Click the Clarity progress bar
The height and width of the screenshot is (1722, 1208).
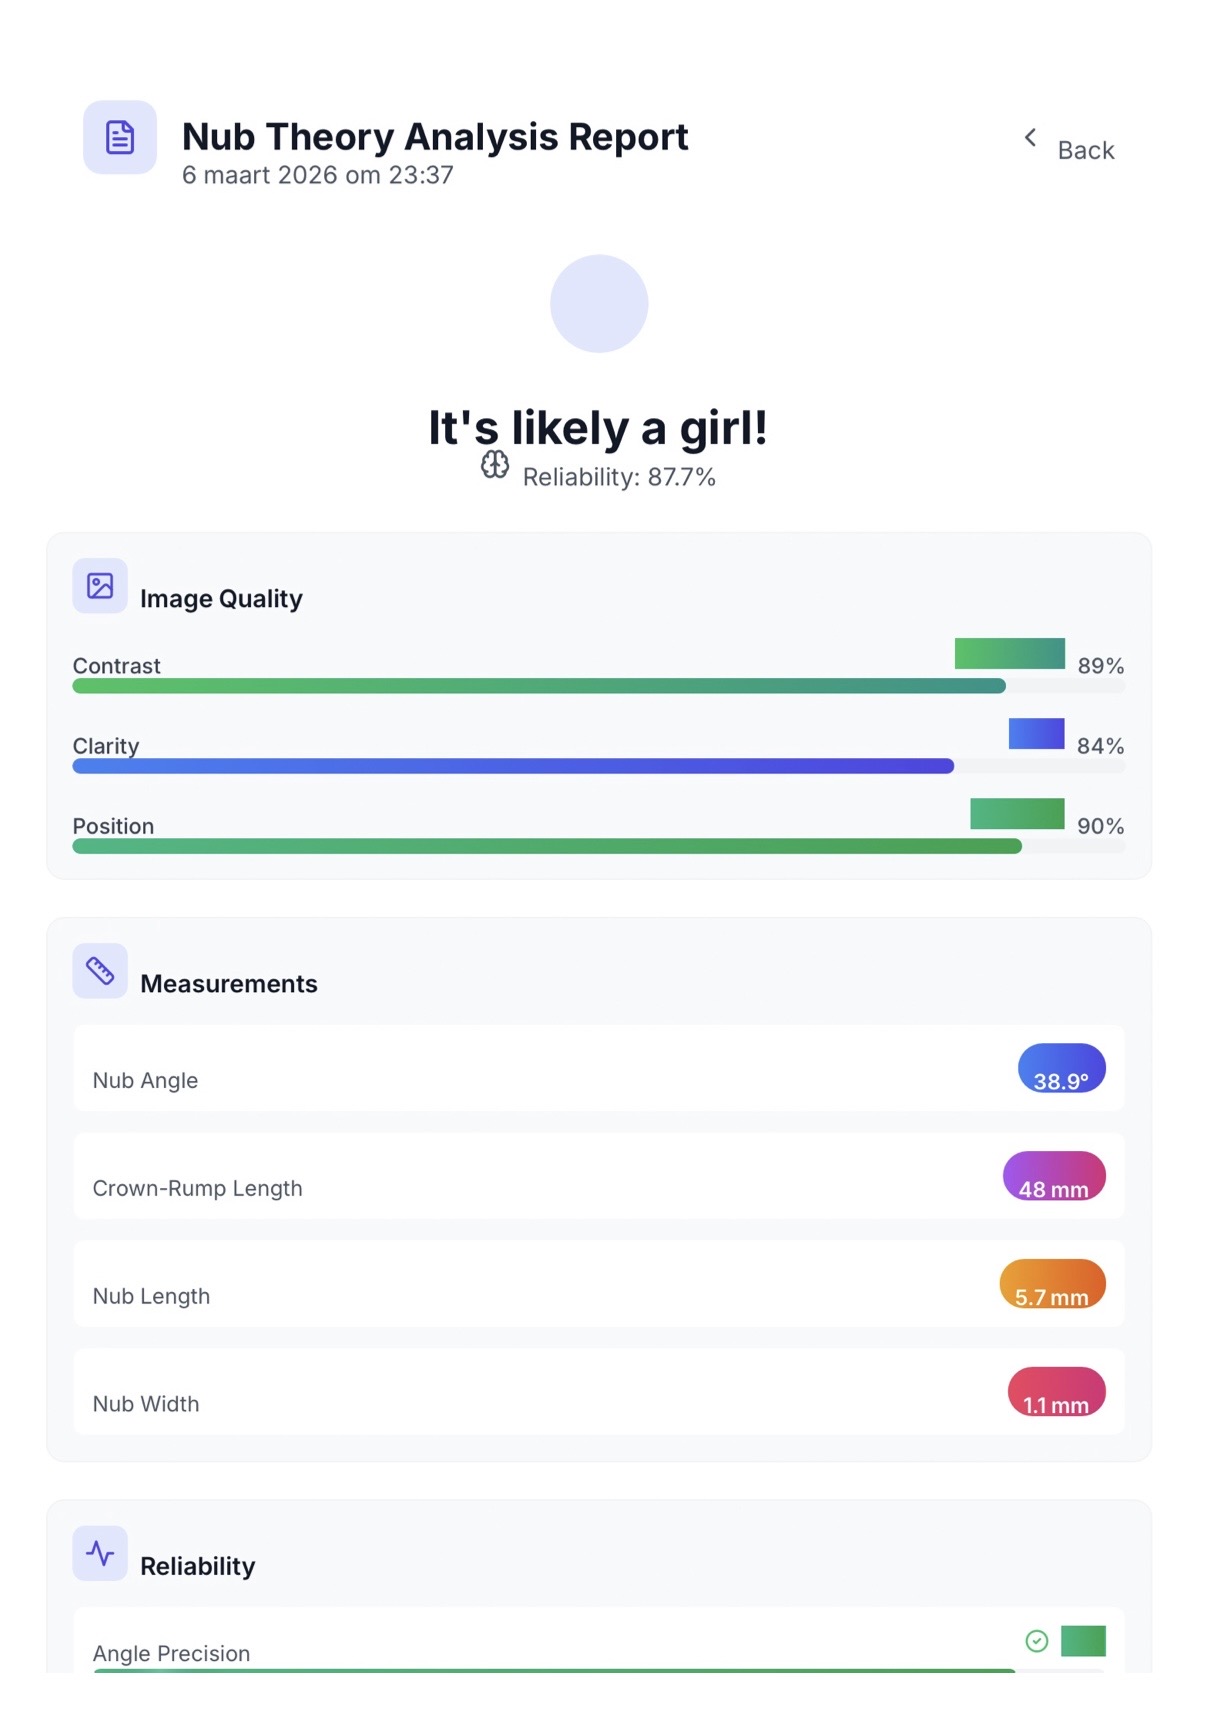point(513,766)
